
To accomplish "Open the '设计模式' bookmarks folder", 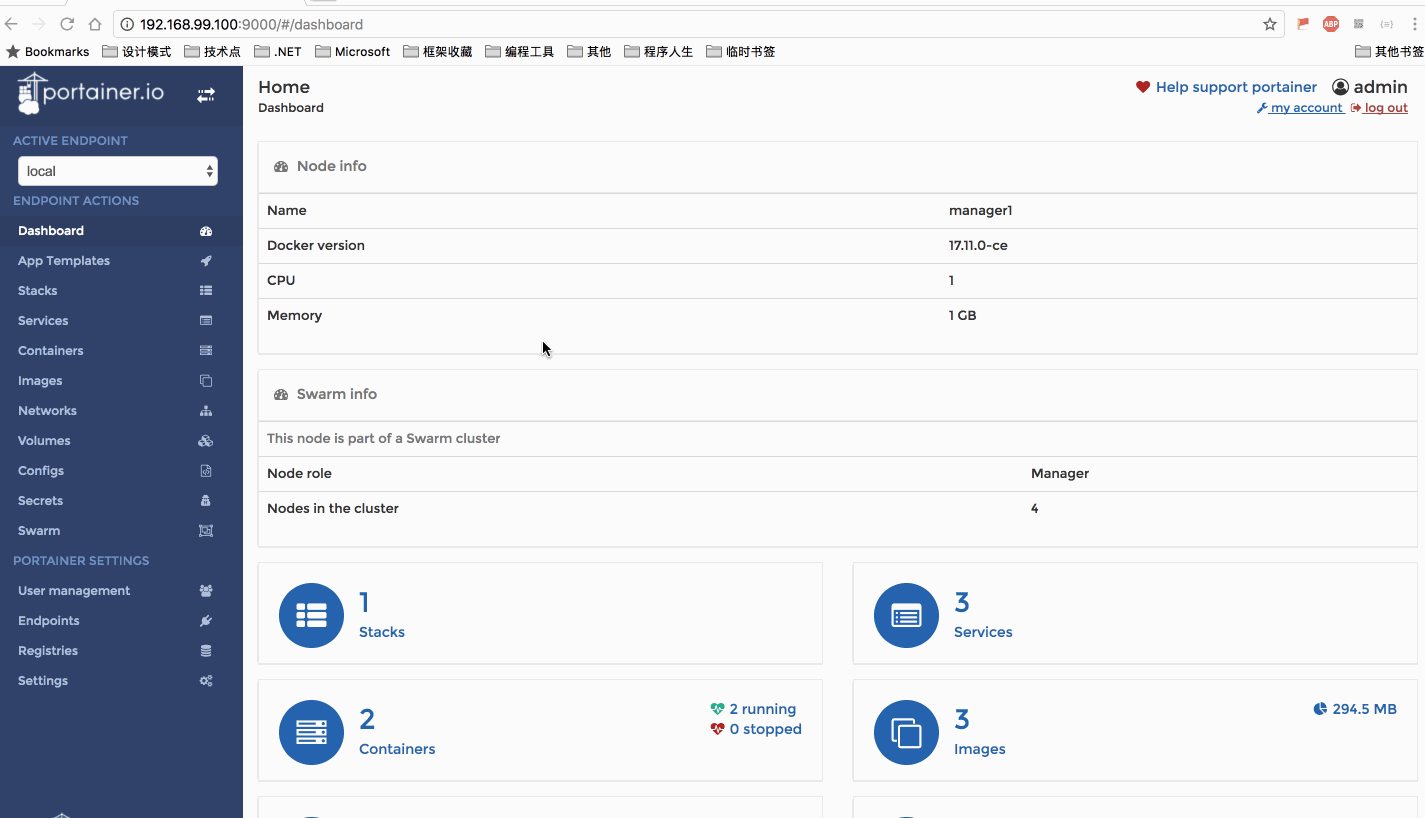I will coord(137,51).
